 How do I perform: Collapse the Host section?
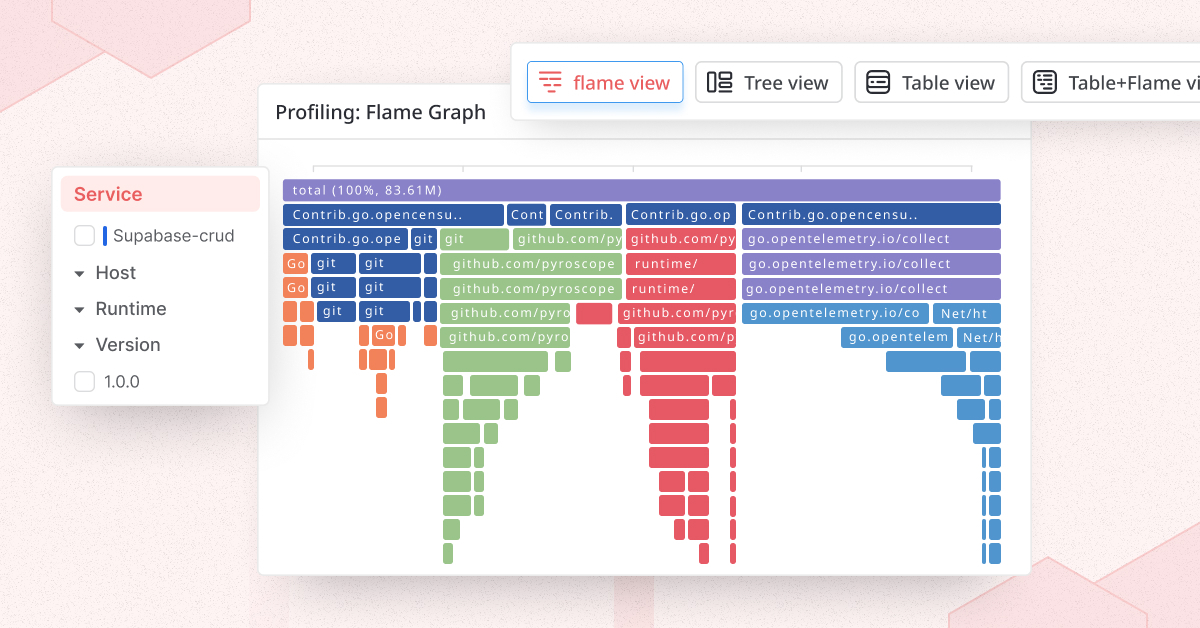point(81,273)
